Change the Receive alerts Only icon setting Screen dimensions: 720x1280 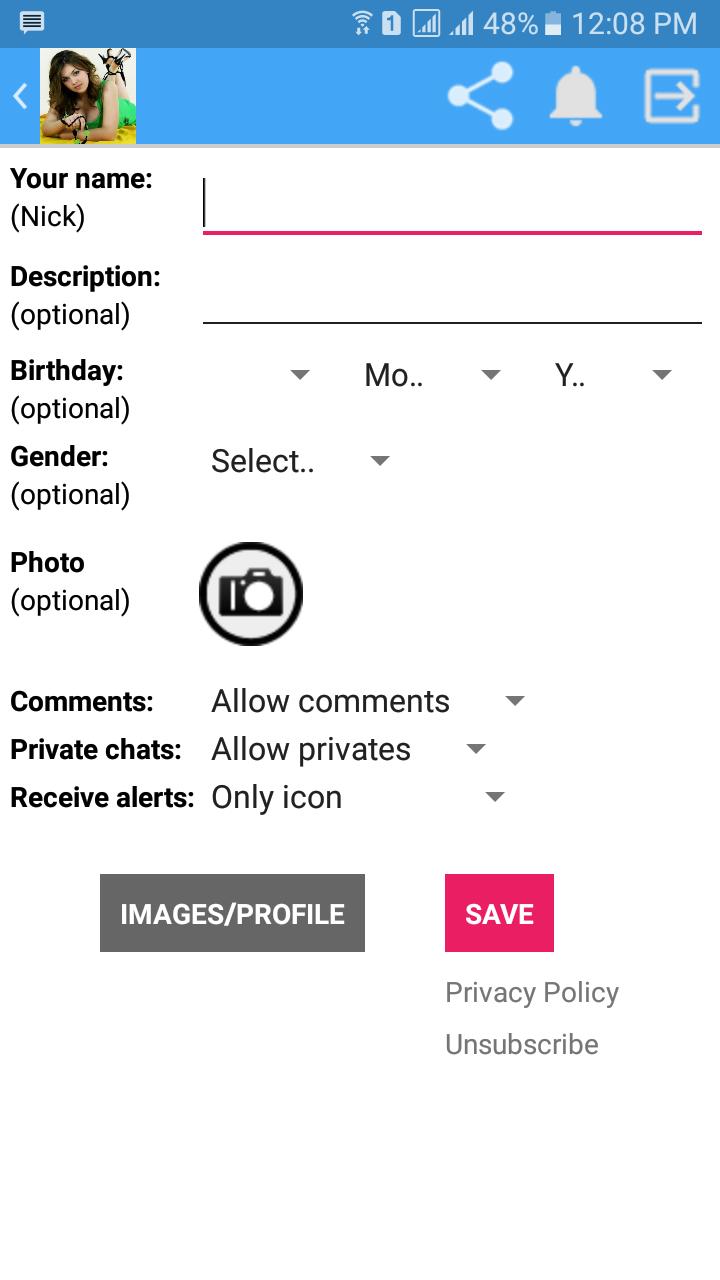pyautogui.click(x=357, y=797)
